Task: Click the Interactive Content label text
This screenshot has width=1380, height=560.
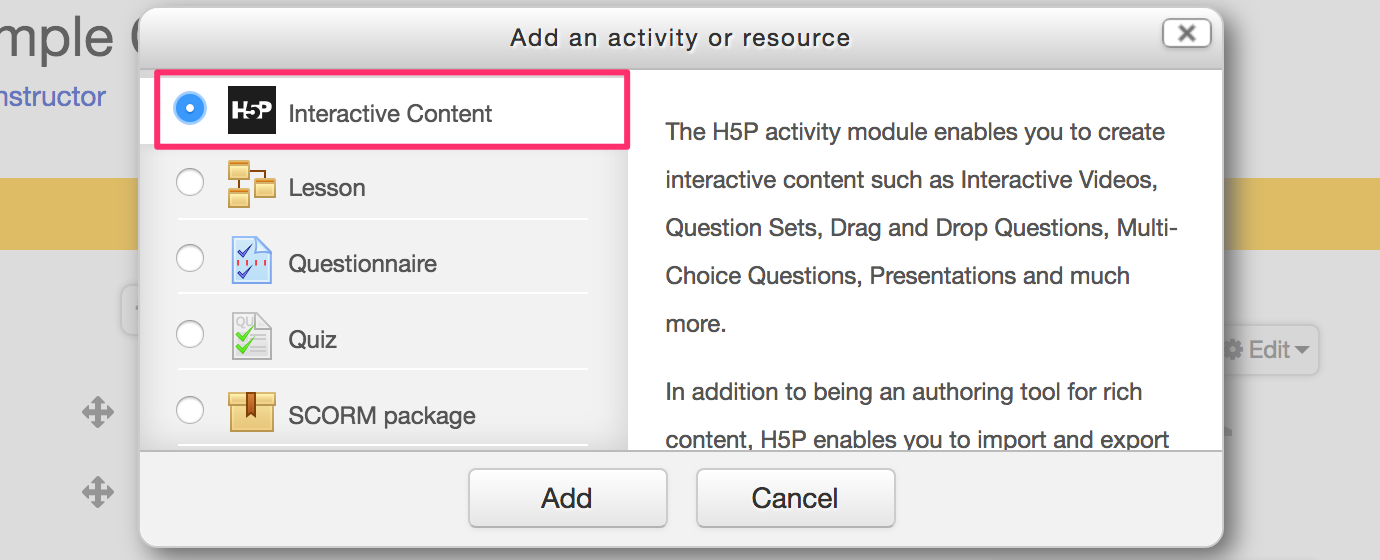Action: pyautogui.click(x=390, y=114)
